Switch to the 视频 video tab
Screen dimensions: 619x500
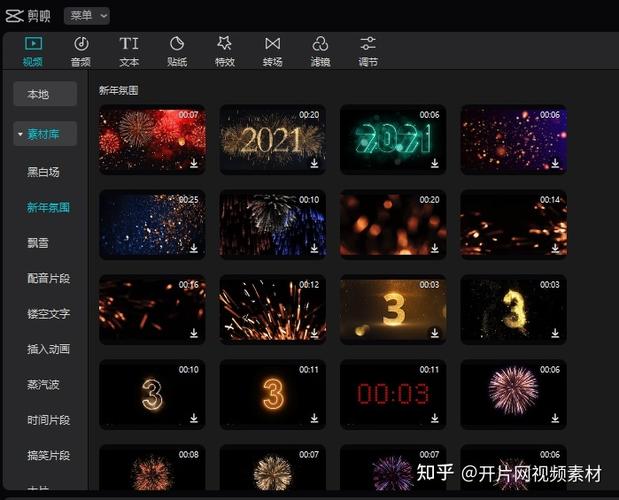(x=33, y=51)
